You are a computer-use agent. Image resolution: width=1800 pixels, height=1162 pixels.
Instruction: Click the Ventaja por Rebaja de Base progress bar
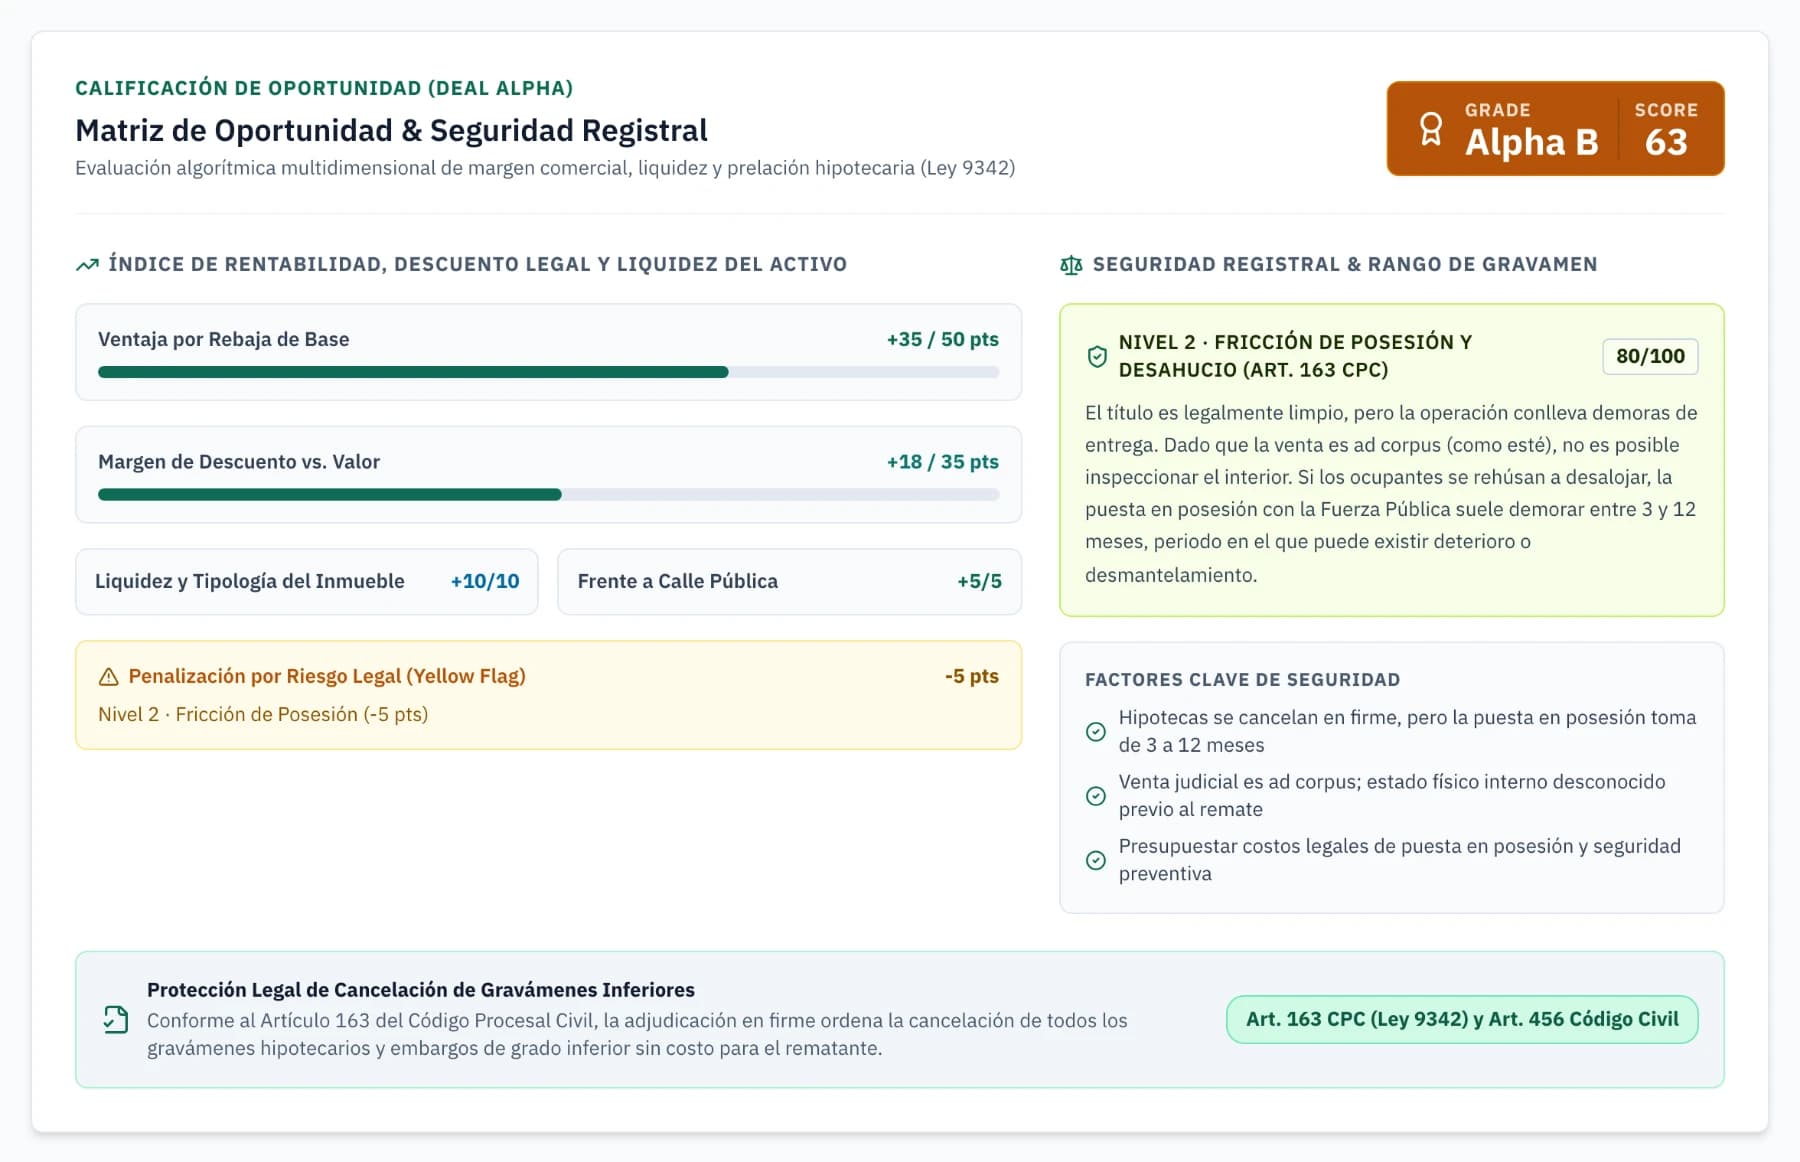tap(548, 372)
